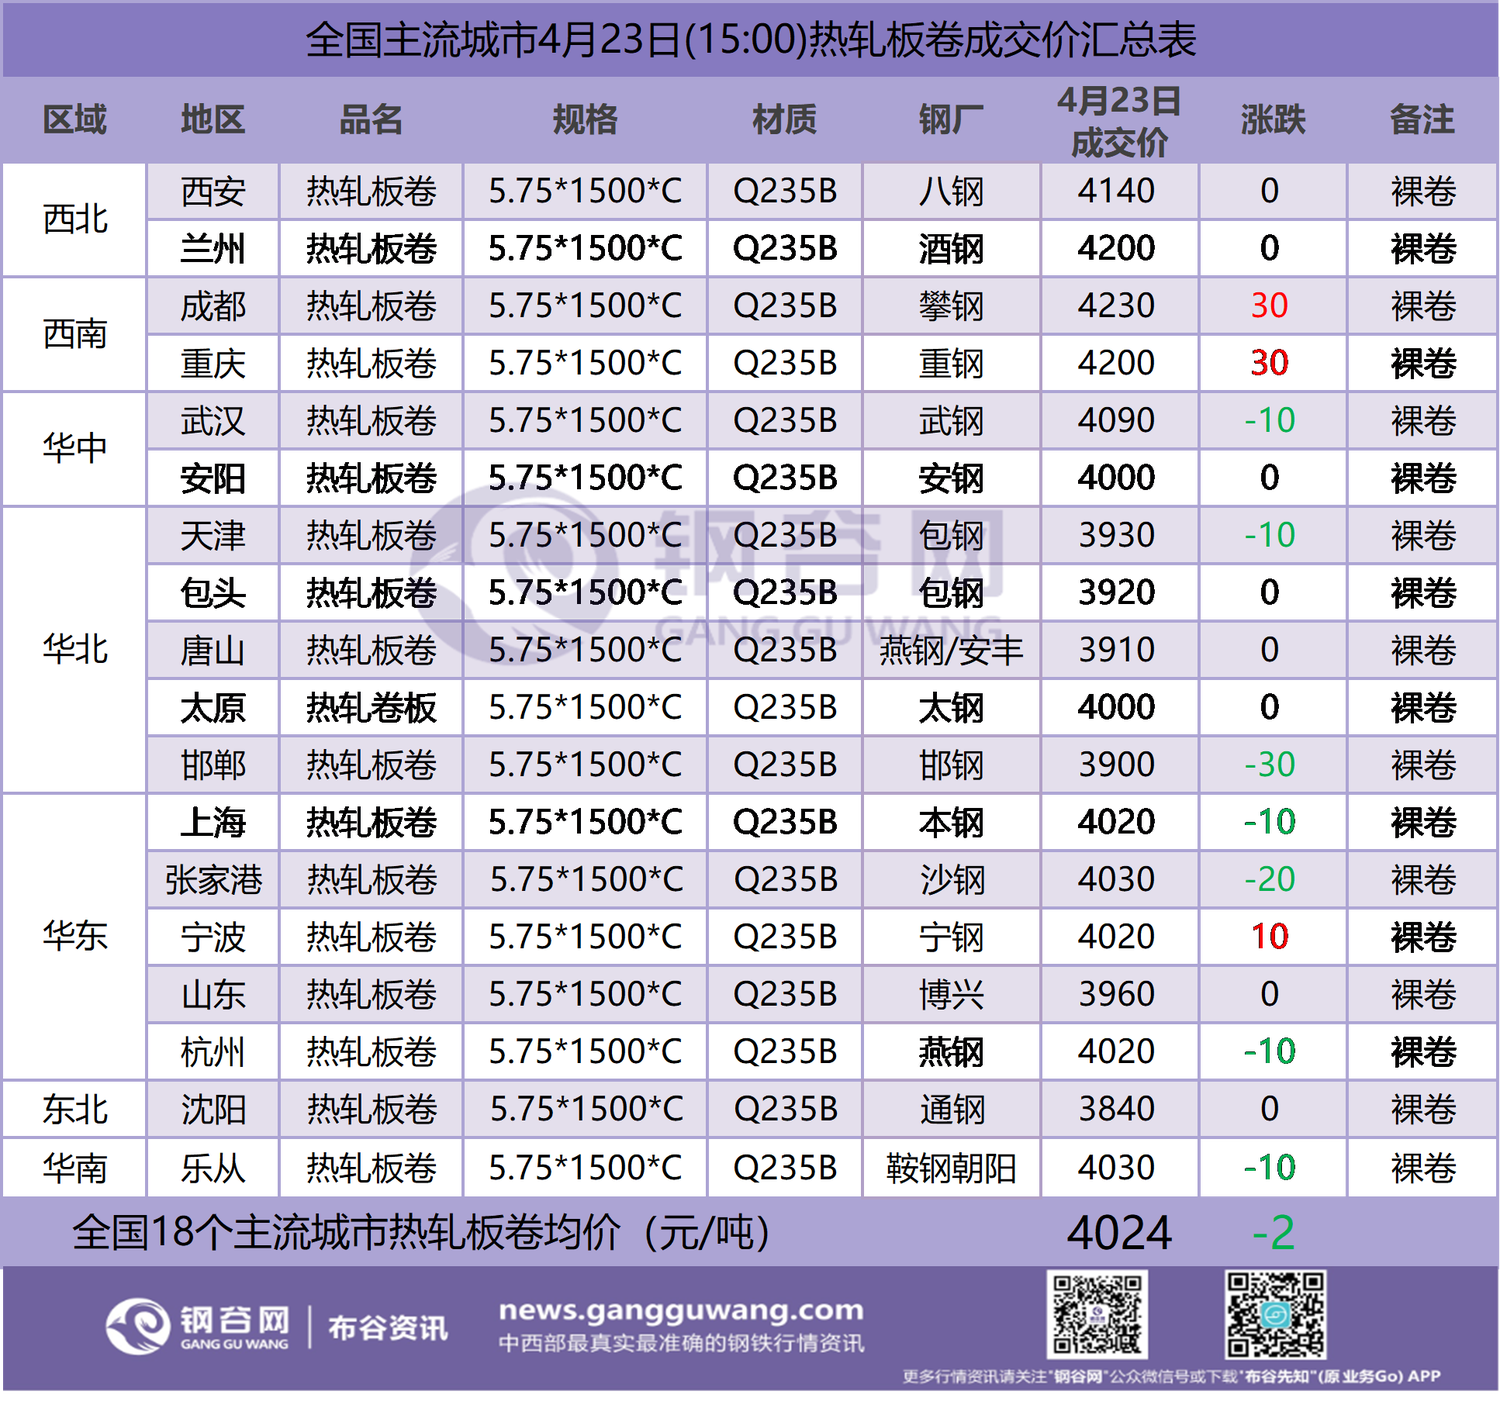Click the 山东 city cell
The width and height of the screenshot is (1500, 1405).
tap(213, 994)
